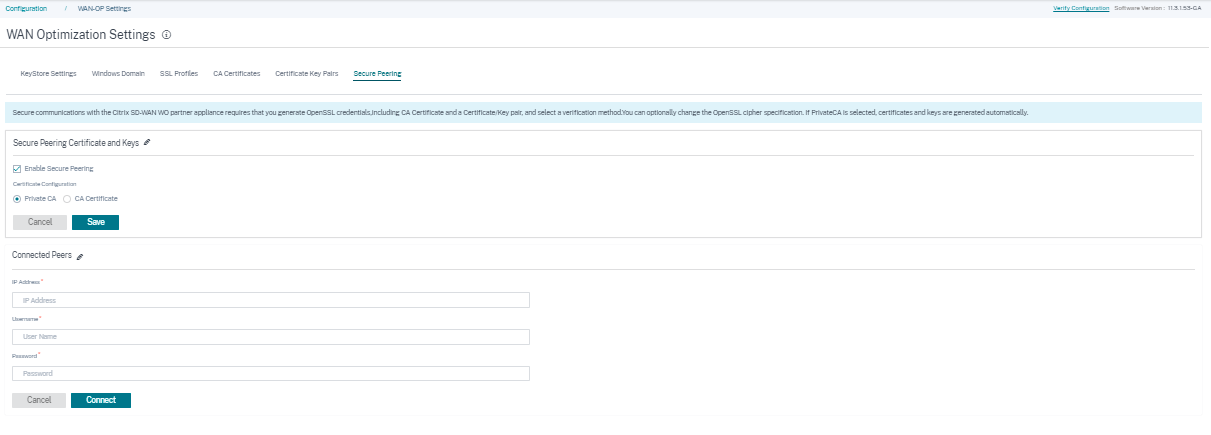Screen dimensions: 1211x435
Task: Save the secure peering certificate settings
Action: (x=96, y=222)
